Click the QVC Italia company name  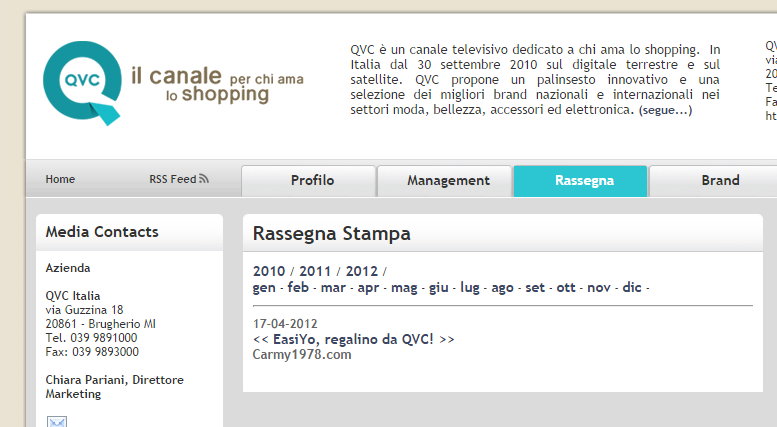click(x=73, y=296)
